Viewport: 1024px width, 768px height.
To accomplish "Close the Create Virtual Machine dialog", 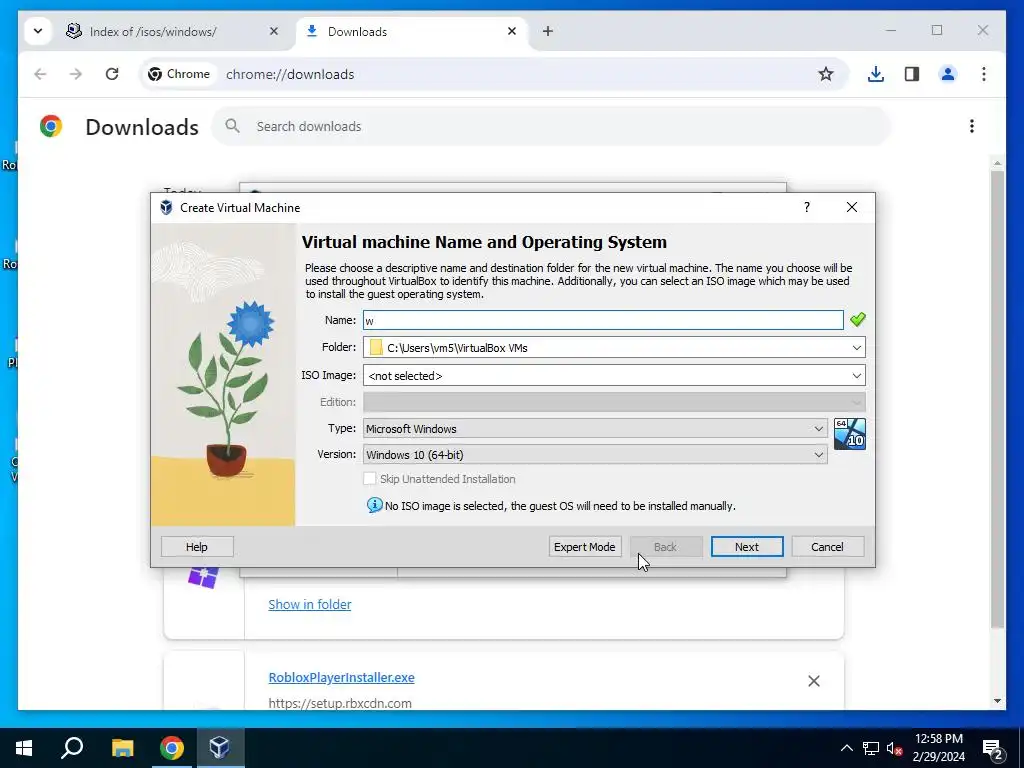I will pyautogui.click(x=852, y=207).
